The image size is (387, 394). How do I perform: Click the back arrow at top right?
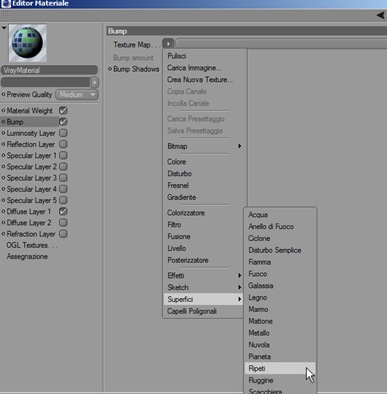tap(380, 15)
